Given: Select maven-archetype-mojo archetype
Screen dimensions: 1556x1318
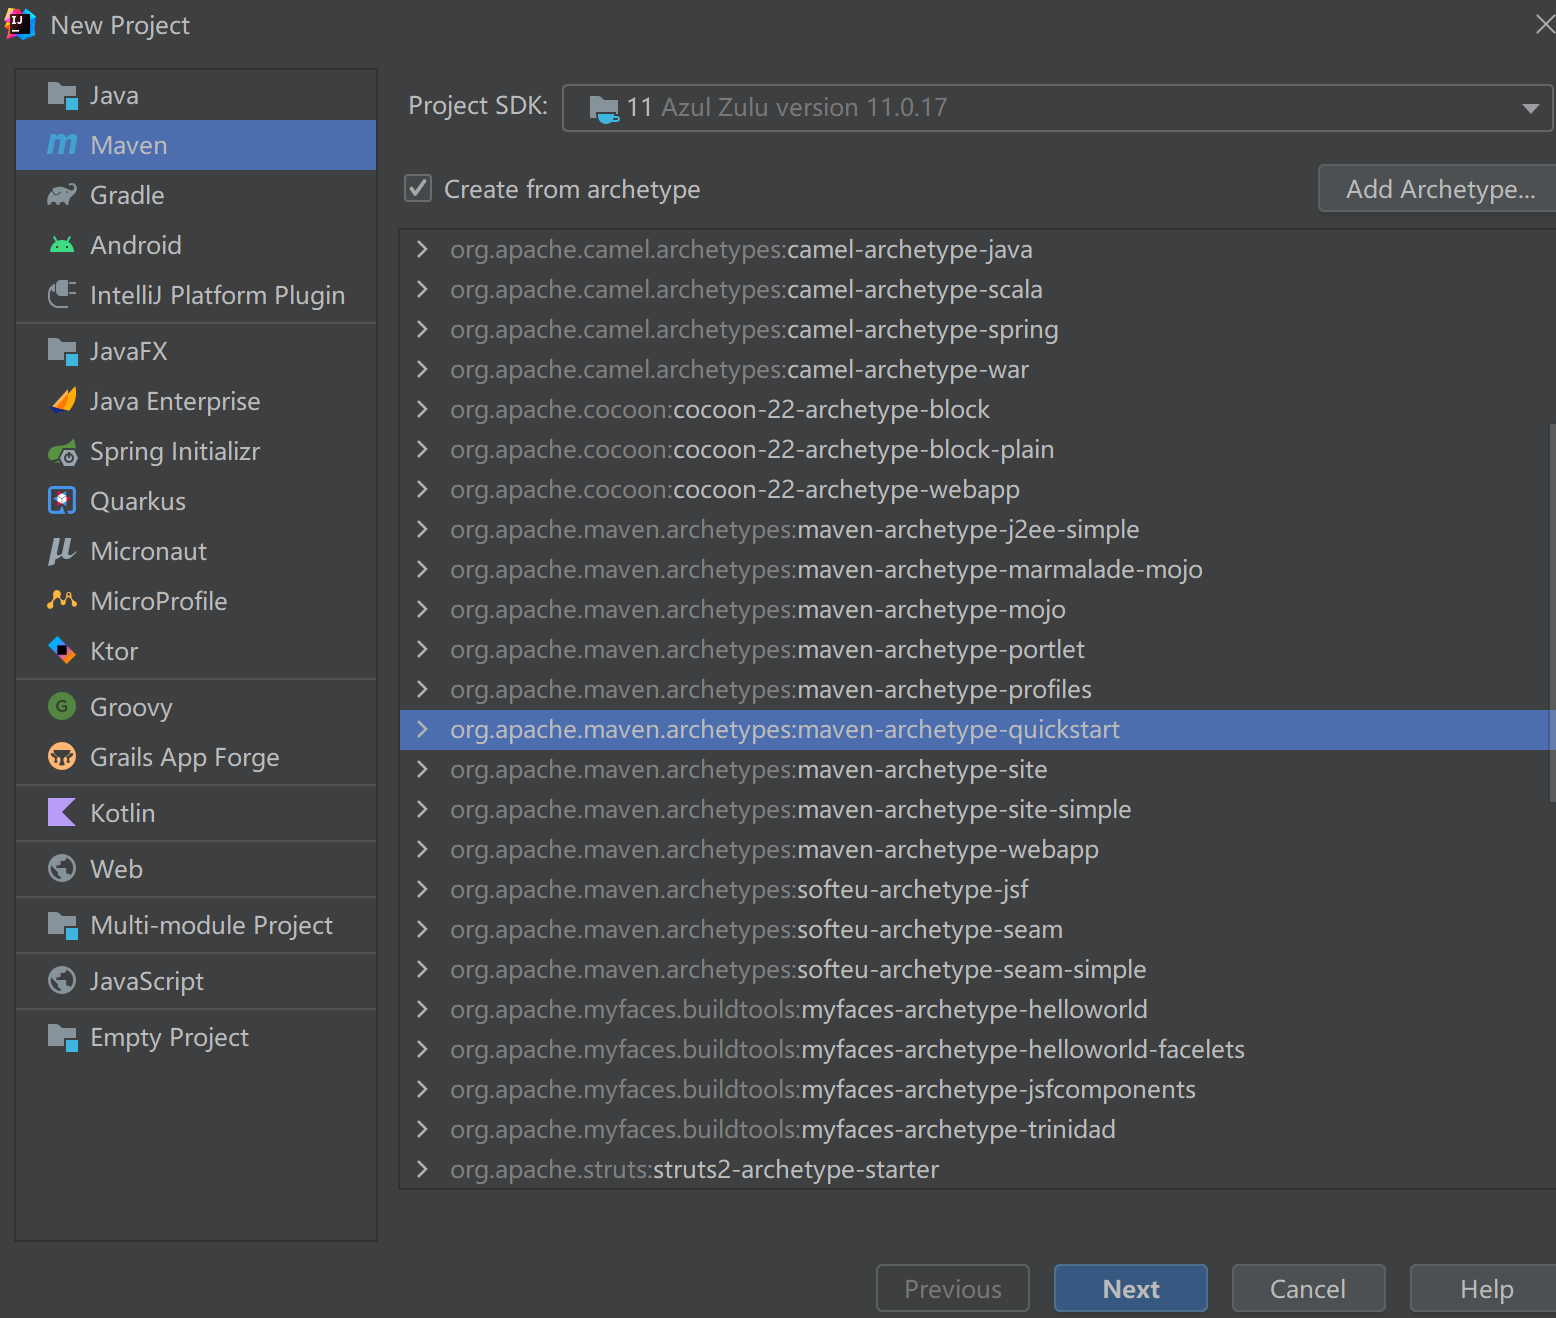Looking at the screenshot, I should (976, 609).
